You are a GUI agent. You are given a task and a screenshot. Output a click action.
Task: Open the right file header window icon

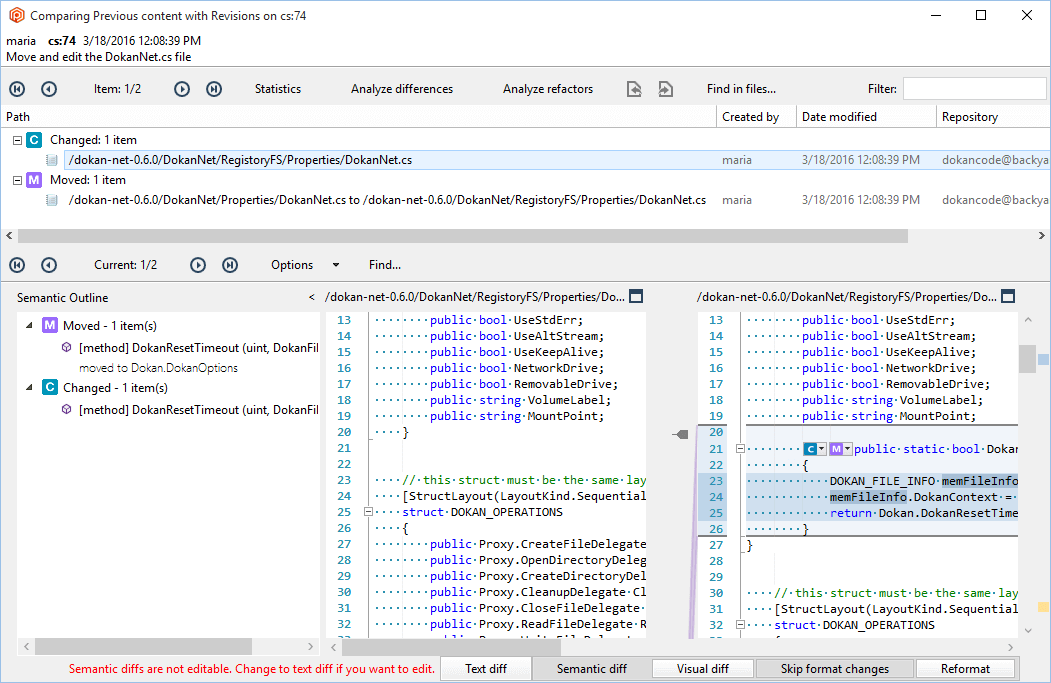(1008, 296)
